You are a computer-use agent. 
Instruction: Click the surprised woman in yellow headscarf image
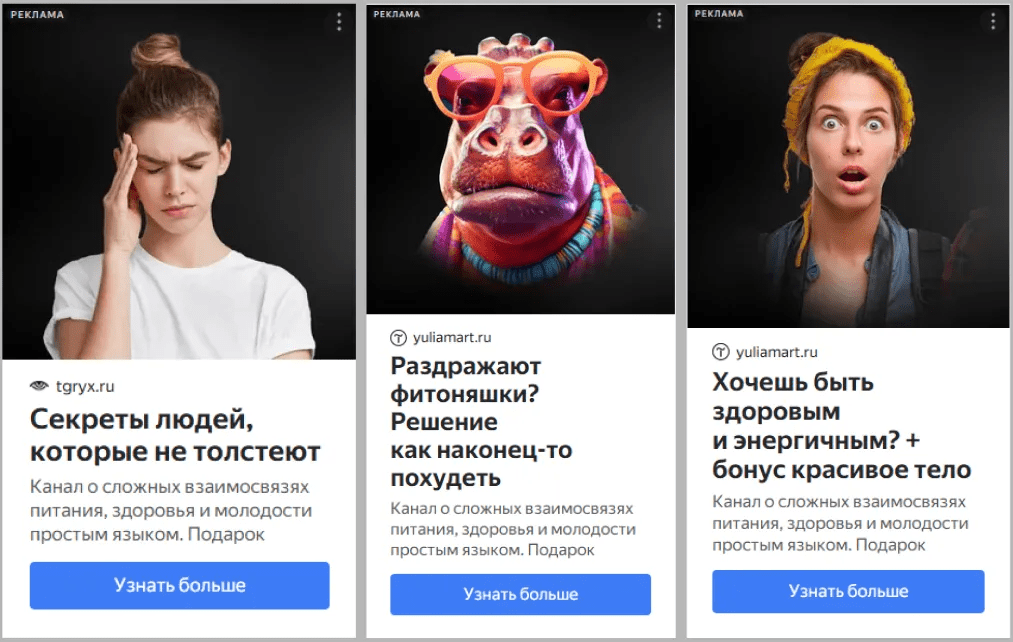point(848,166)
